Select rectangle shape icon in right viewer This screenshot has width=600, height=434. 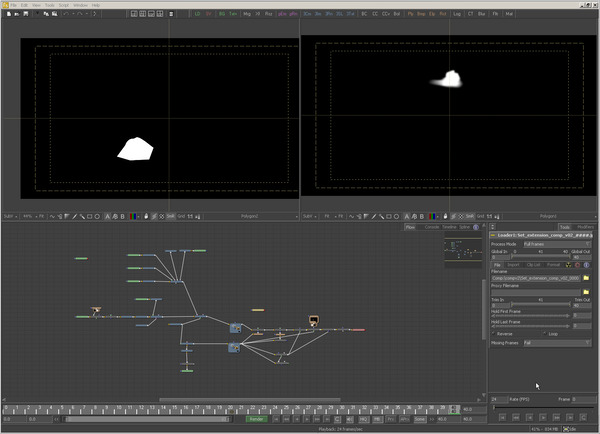click(389, 217)
